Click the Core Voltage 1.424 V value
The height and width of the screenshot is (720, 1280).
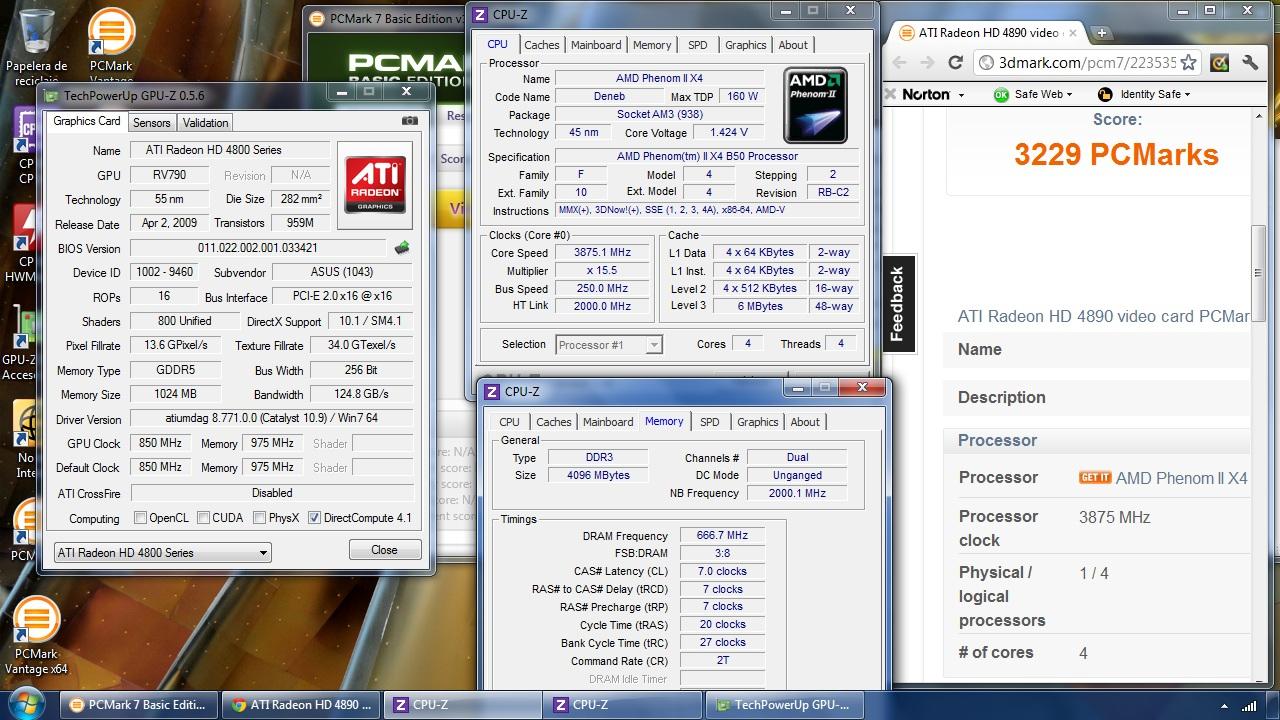[x=729, y=132]
